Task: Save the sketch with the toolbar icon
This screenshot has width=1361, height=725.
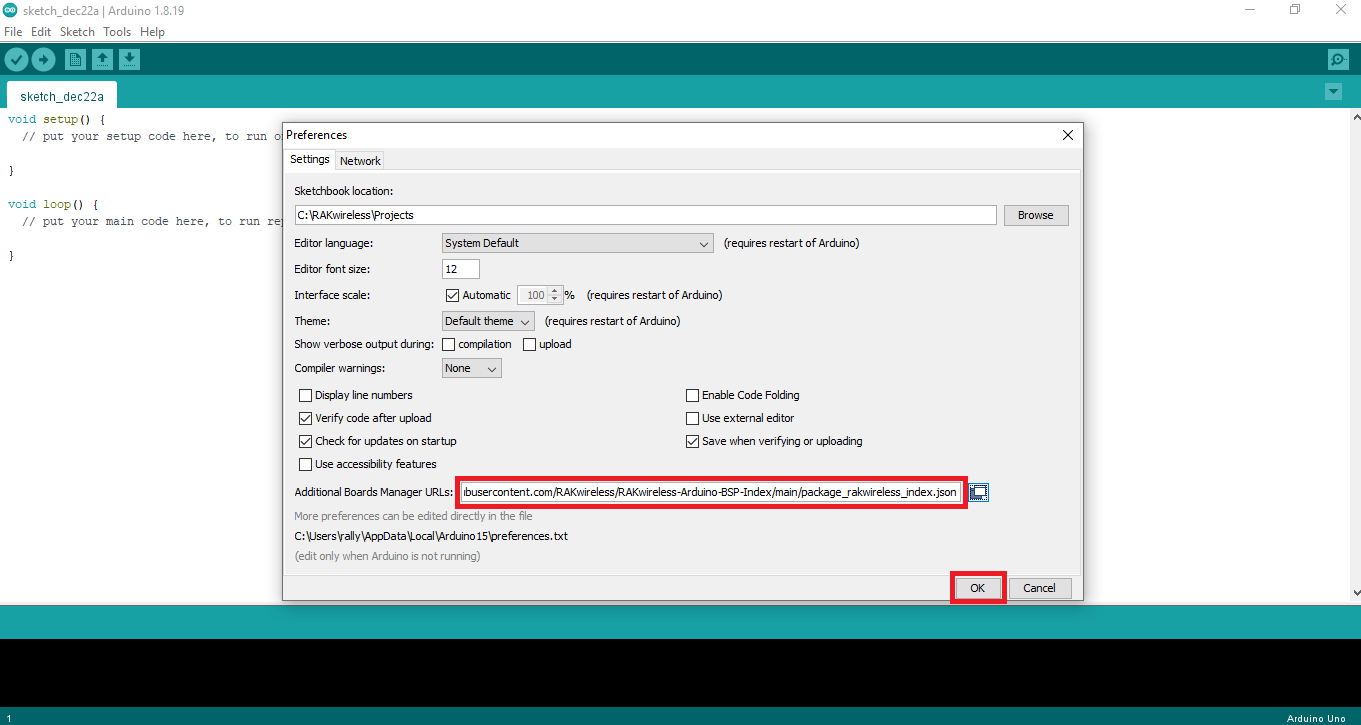Action: coord(129,59)
